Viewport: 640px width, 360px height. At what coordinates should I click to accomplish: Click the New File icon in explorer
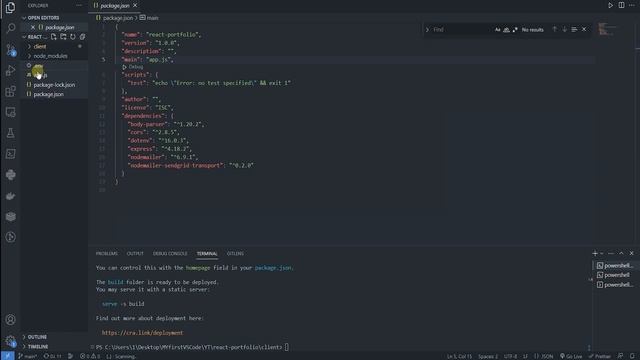[54, 37]
